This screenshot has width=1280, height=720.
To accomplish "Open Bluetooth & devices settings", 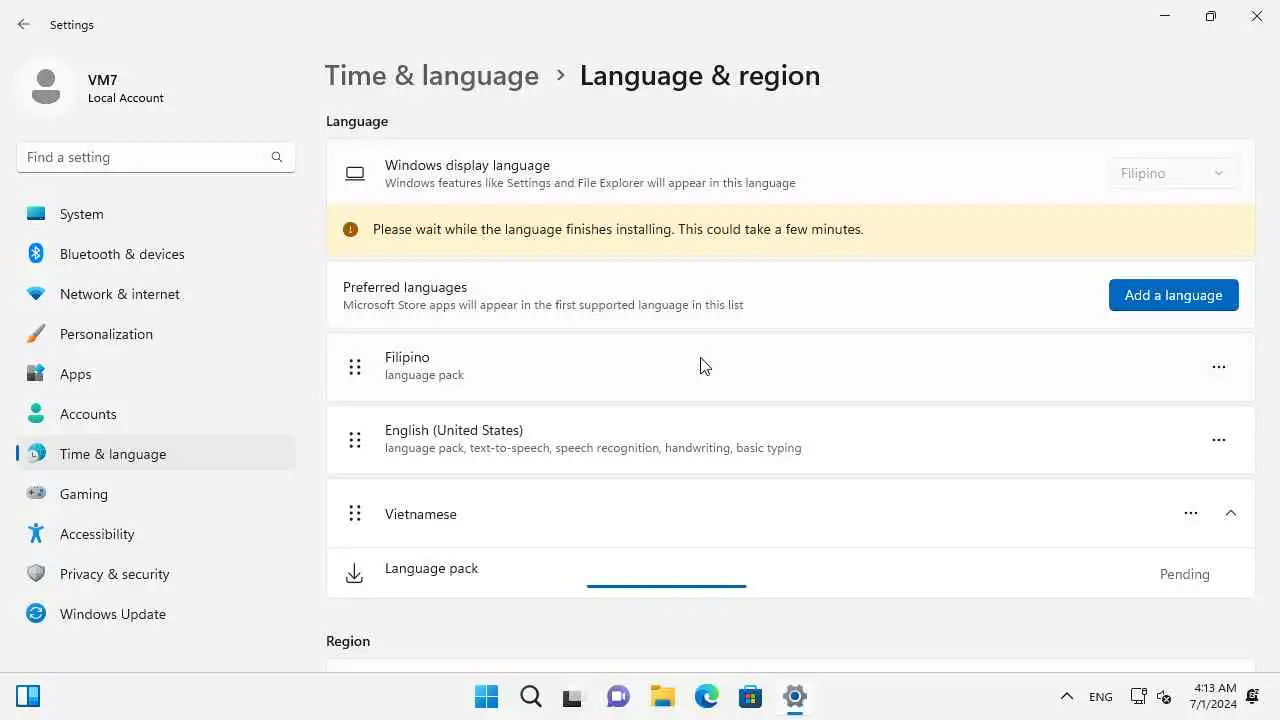I will pos(156,254).
